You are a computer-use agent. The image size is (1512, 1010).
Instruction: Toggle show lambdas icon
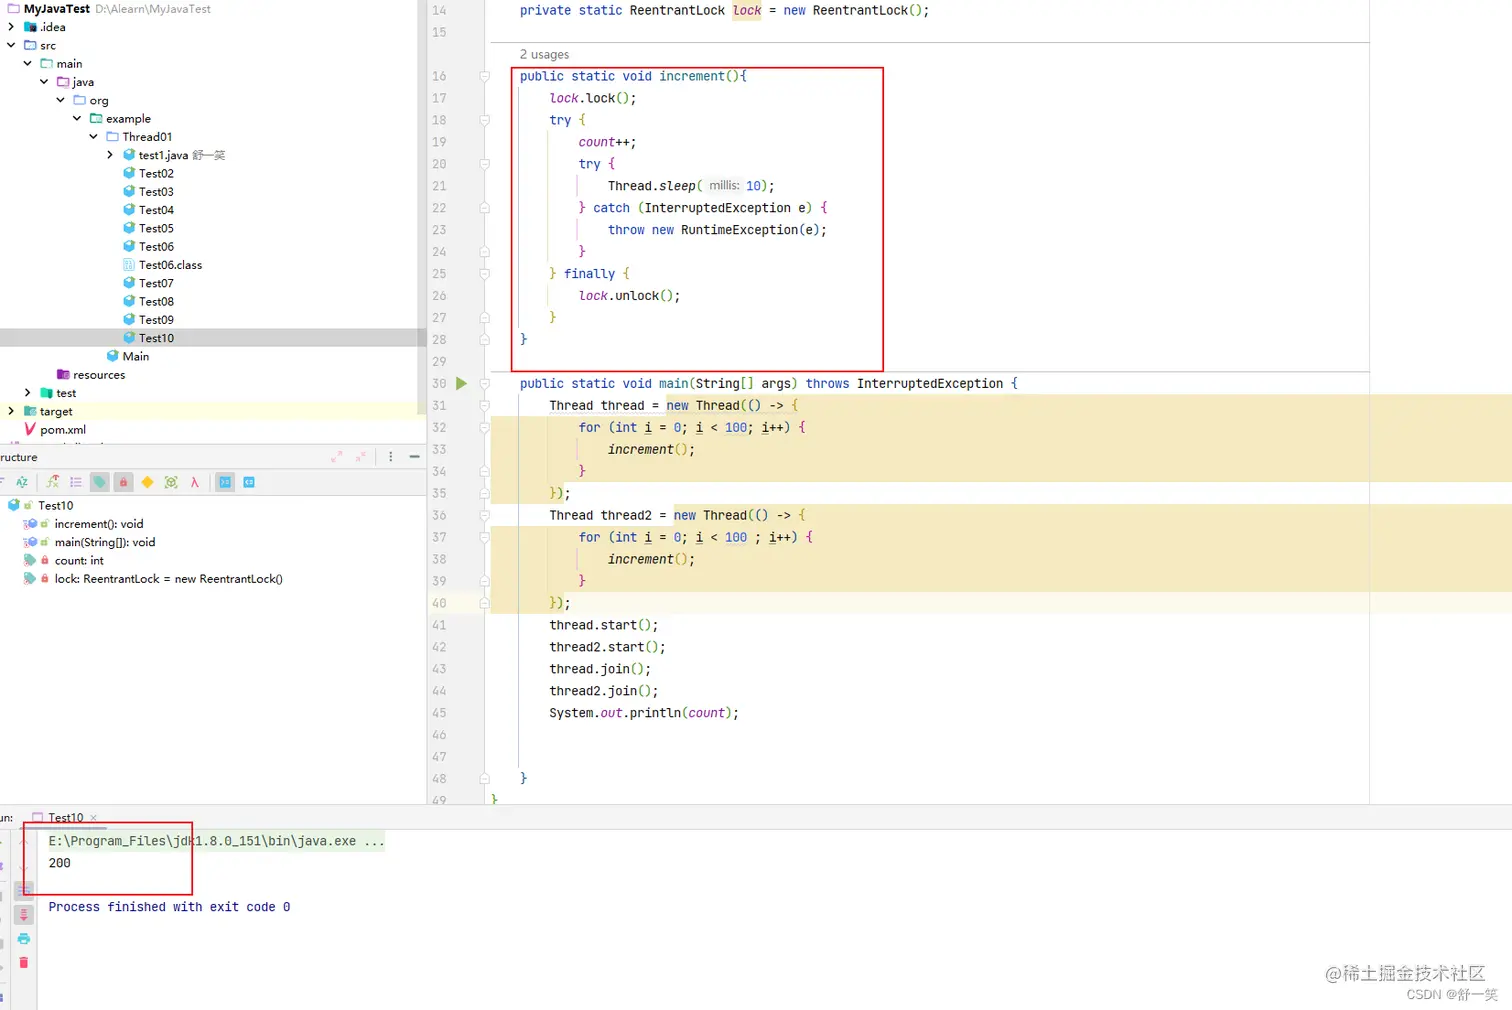tap(195, 482)
